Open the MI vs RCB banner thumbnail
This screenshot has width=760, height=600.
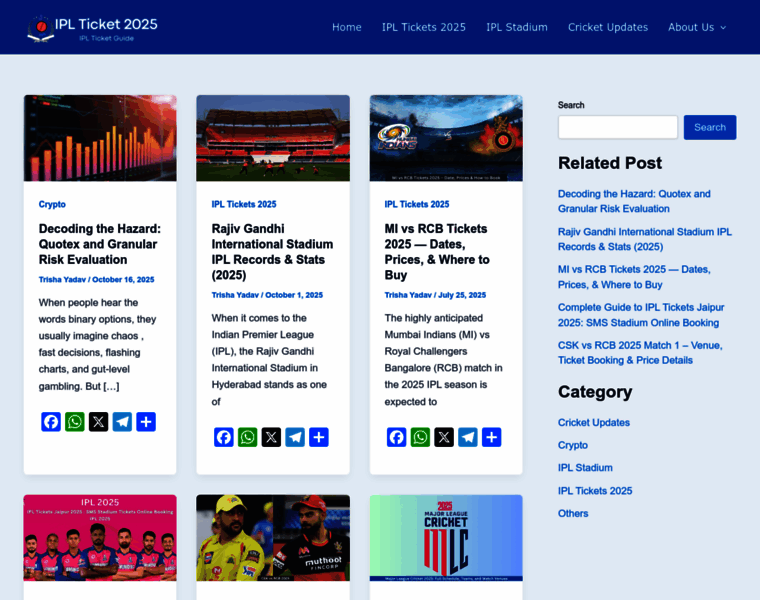click(446, 138)
